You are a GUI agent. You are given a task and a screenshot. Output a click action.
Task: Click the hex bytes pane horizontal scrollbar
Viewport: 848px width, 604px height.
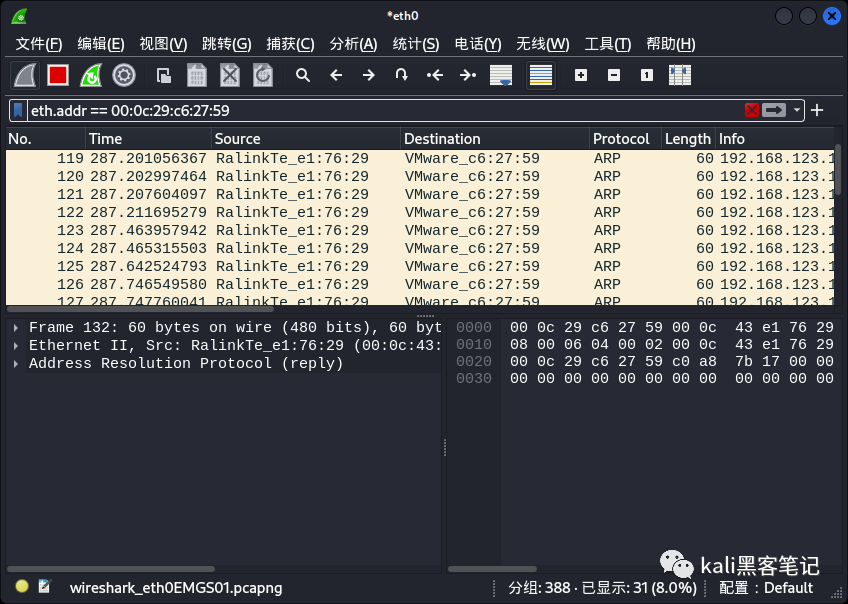pos(492,569)
